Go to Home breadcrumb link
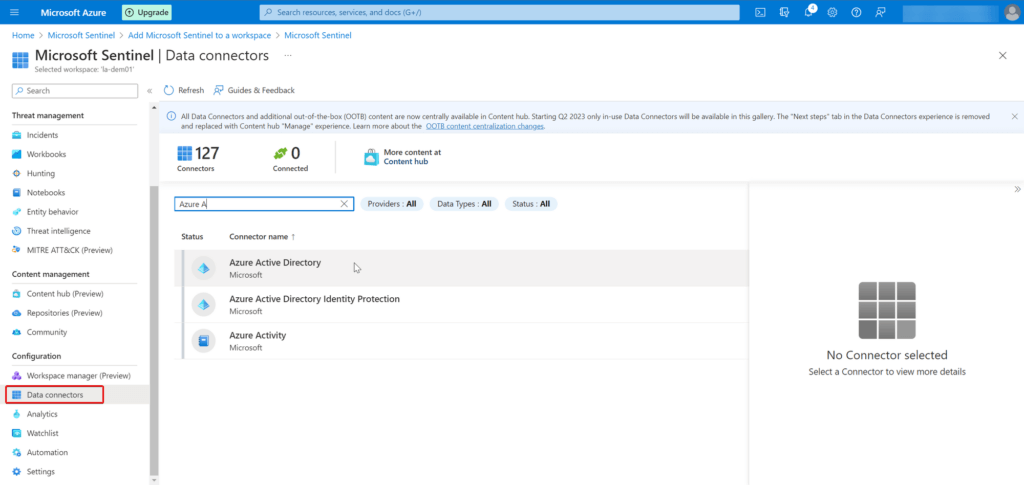The image size is (1024, 485). pyautogui.click(x=23, y=35)
